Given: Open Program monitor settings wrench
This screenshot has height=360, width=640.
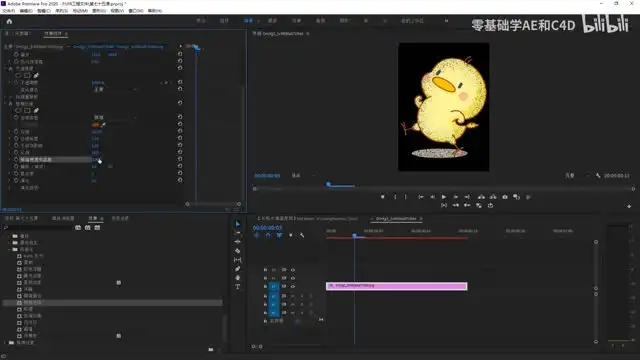Looking at the screenshot, I should point(598,176).
